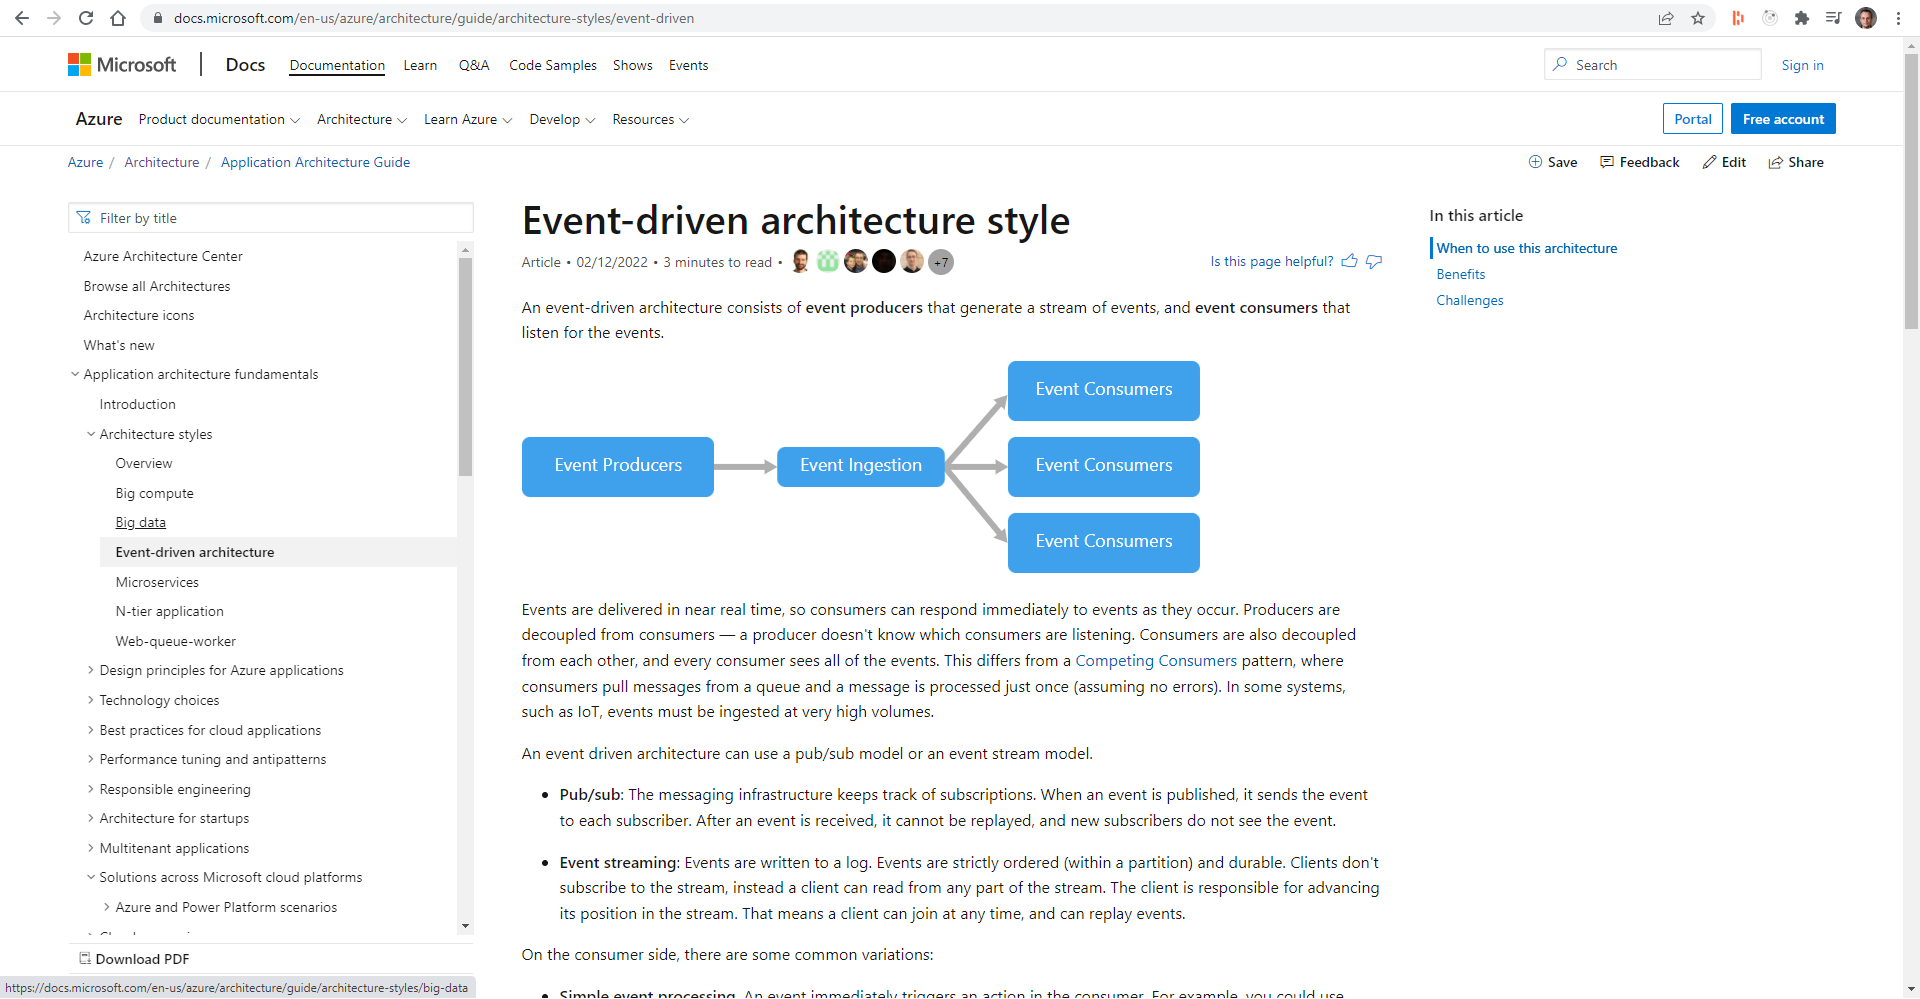1920x999 pixels.
Task: Open the browser extensions puzzle icon
Action: pyautogui.click(x=1802, y=18)
